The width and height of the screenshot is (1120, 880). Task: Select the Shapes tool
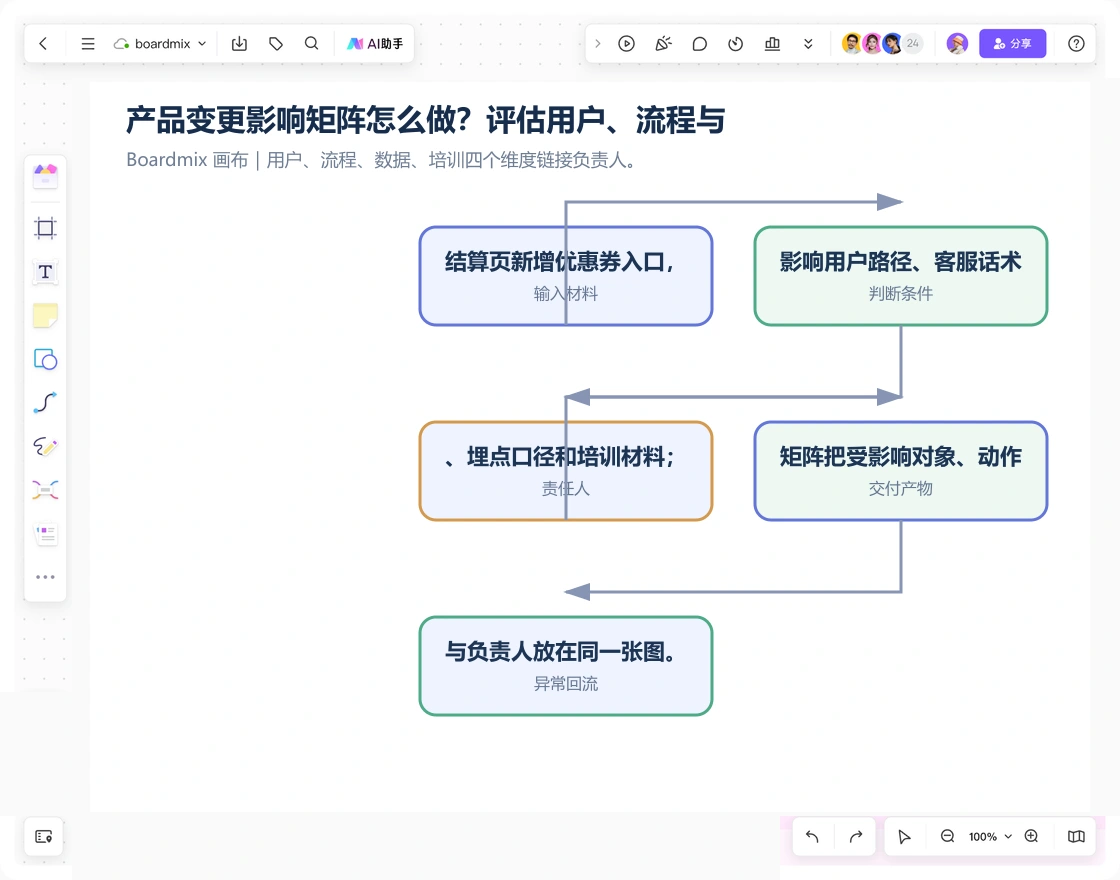click(45, 359)
